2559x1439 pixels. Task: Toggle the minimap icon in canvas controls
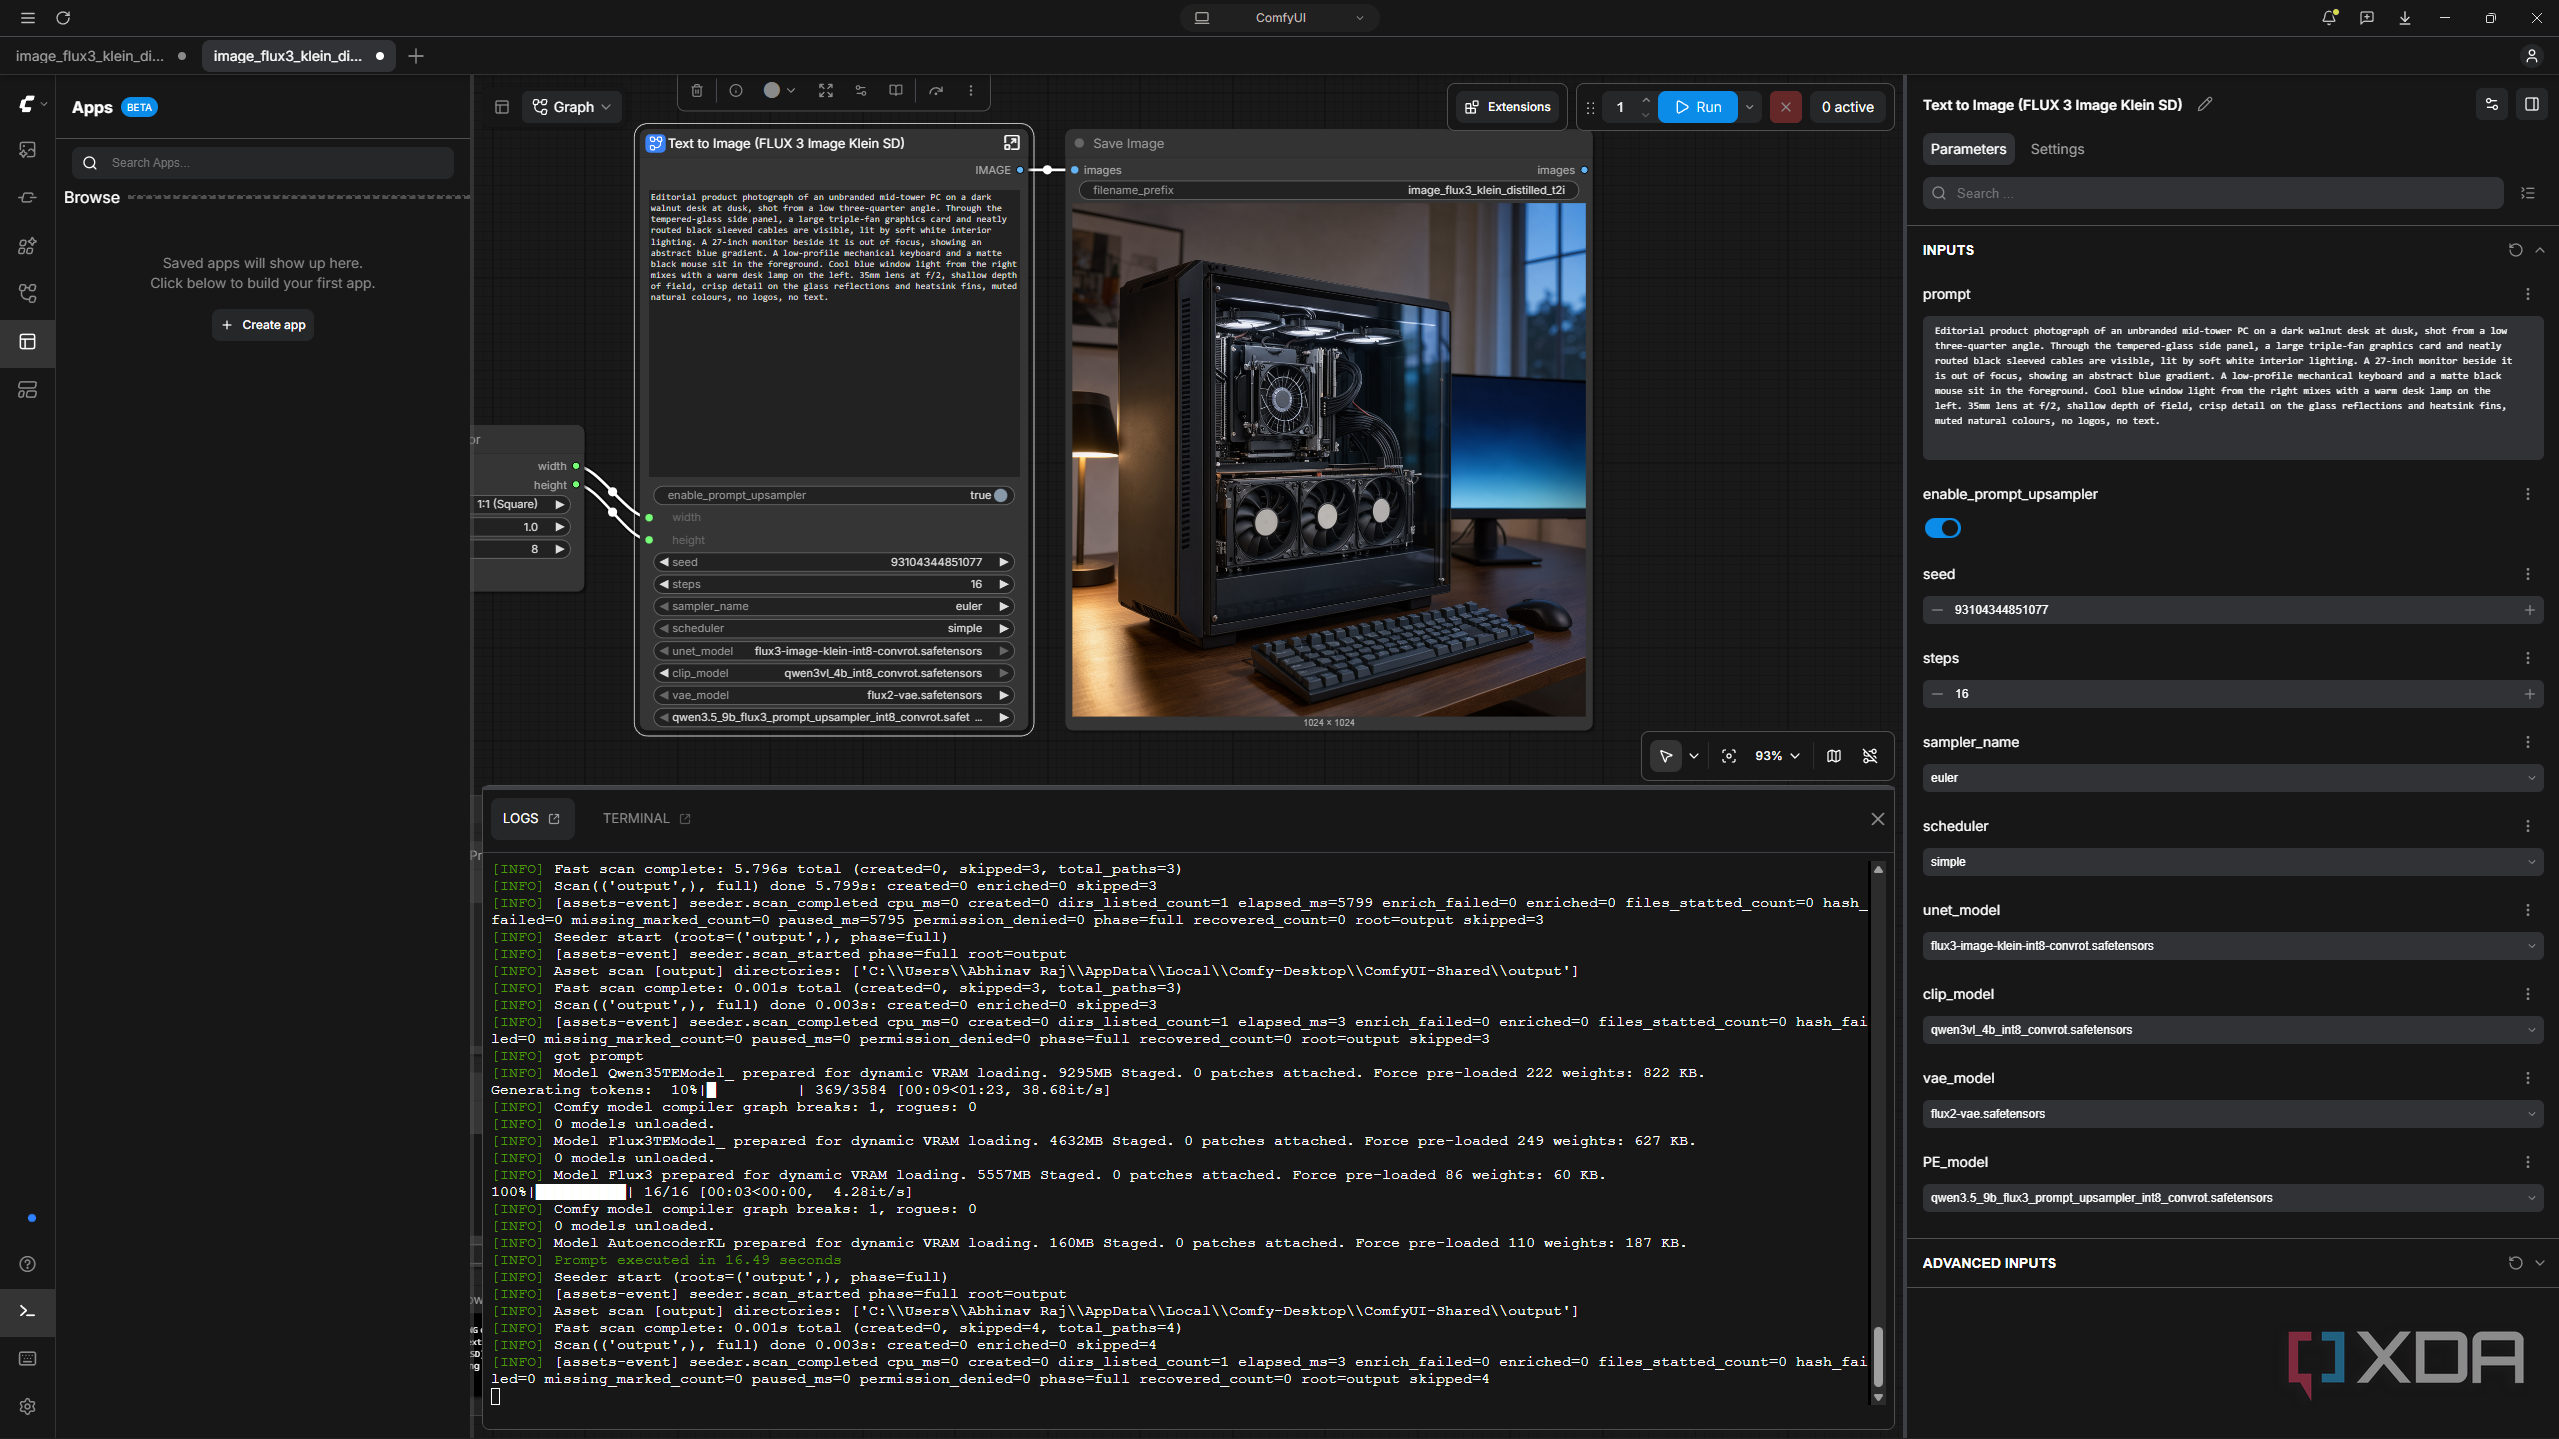pyautogui.click(x=1834, y=756)
